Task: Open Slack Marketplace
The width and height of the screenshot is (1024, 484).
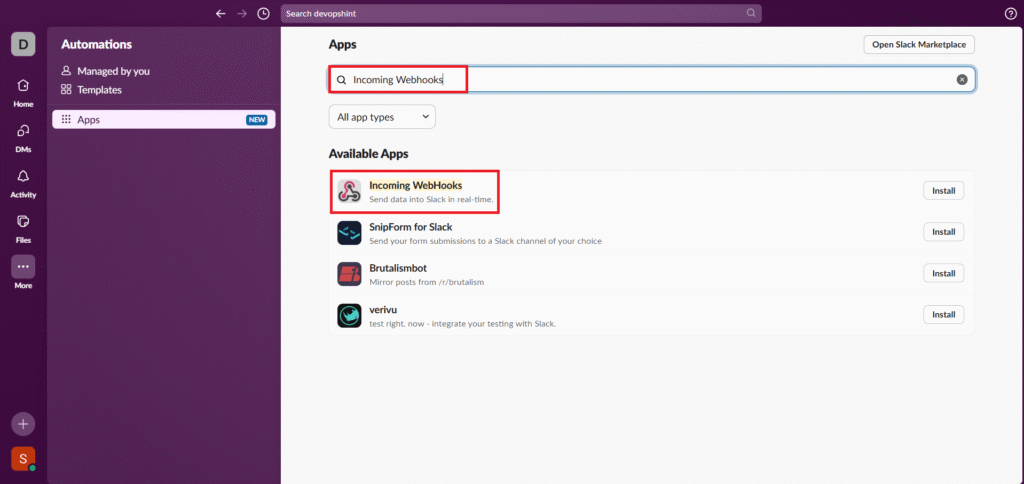Action: (919, 44)
